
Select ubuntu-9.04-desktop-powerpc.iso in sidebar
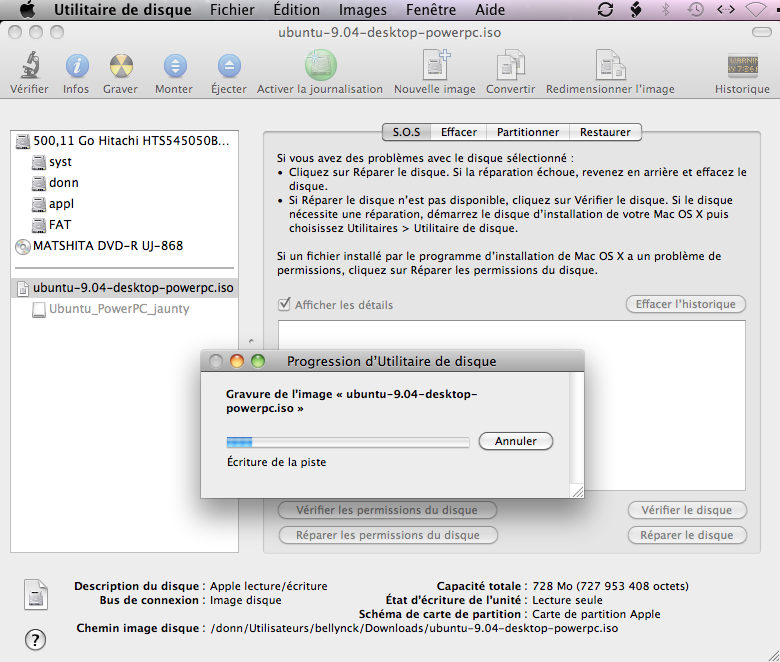point(124,288)
